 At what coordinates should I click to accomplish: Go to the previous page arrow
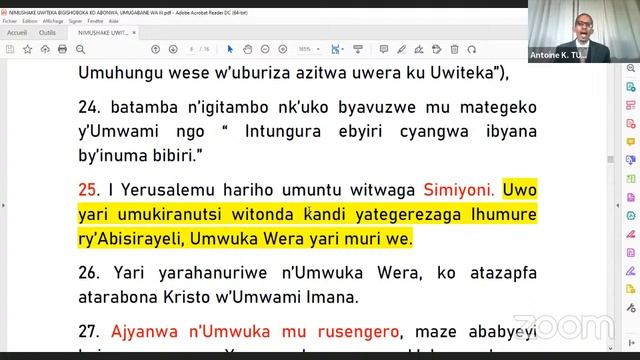pos(156,49)
